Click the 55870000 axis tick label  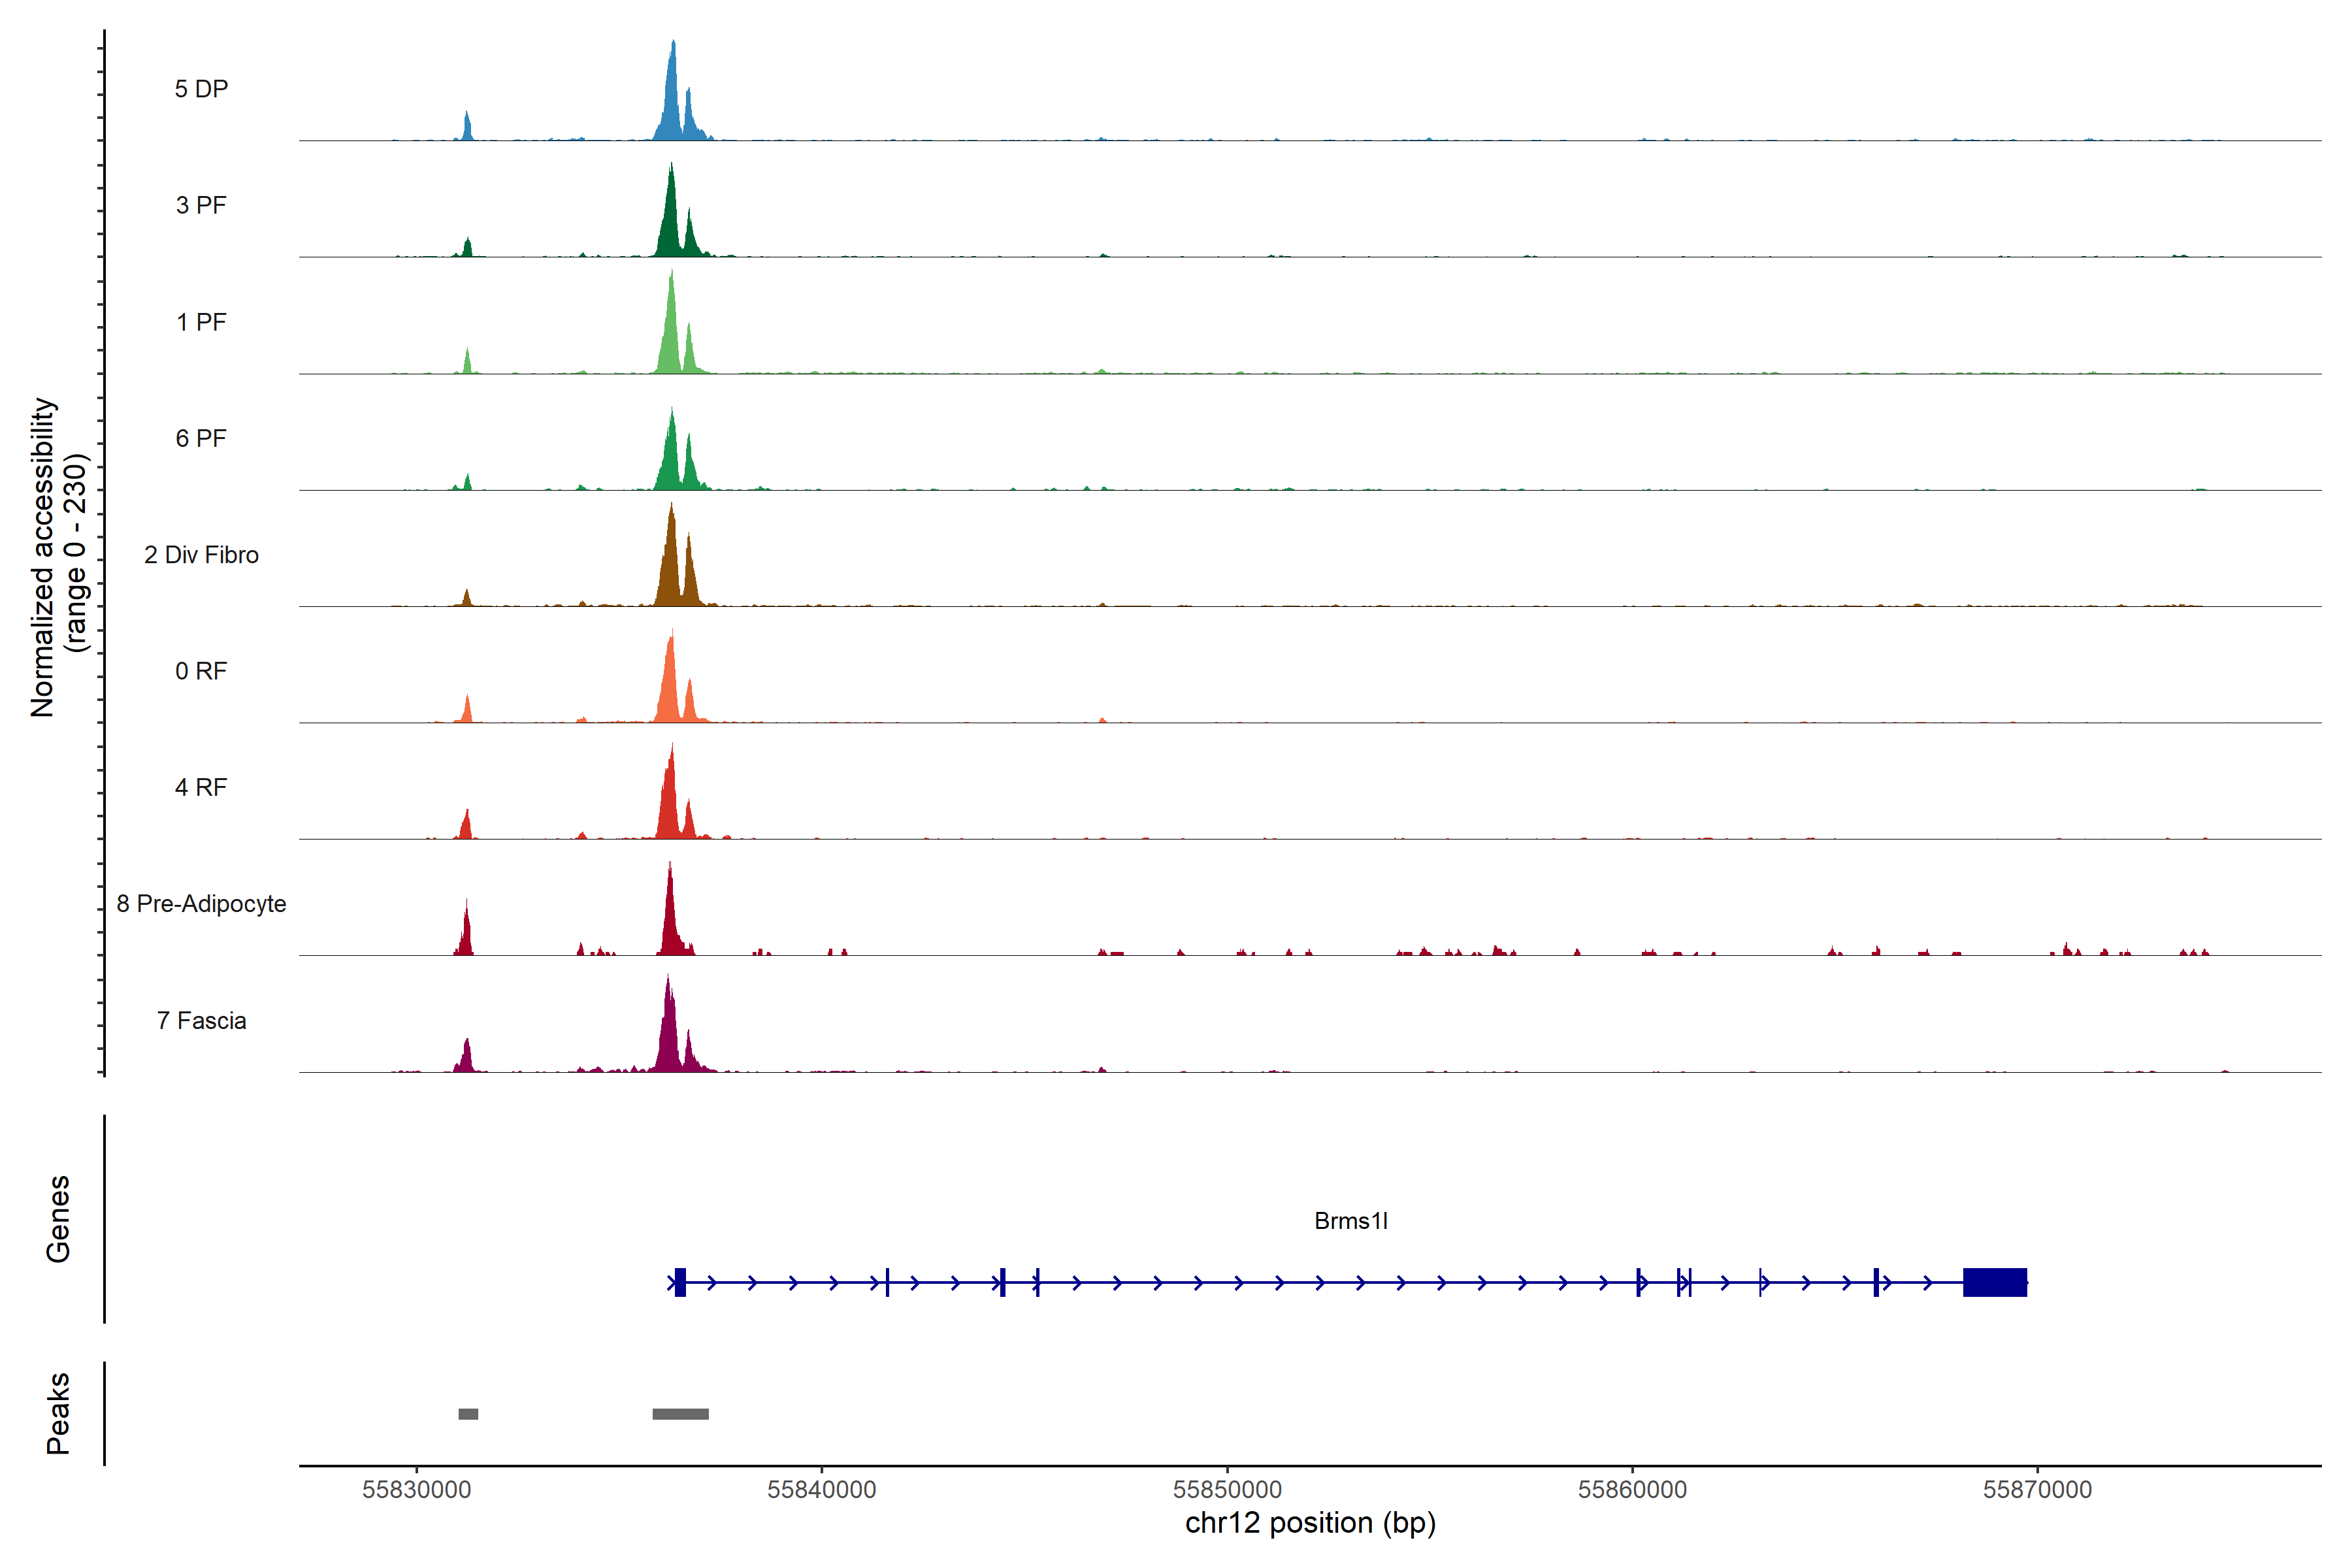2037,1489
